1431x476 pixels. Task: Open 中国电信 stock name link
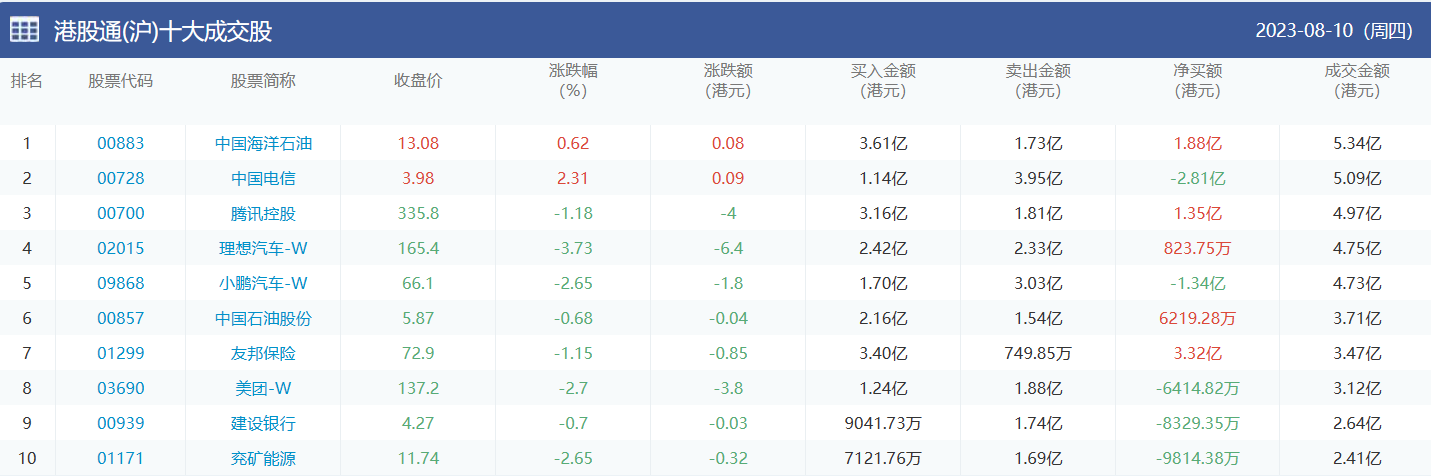tap(263, 178)
